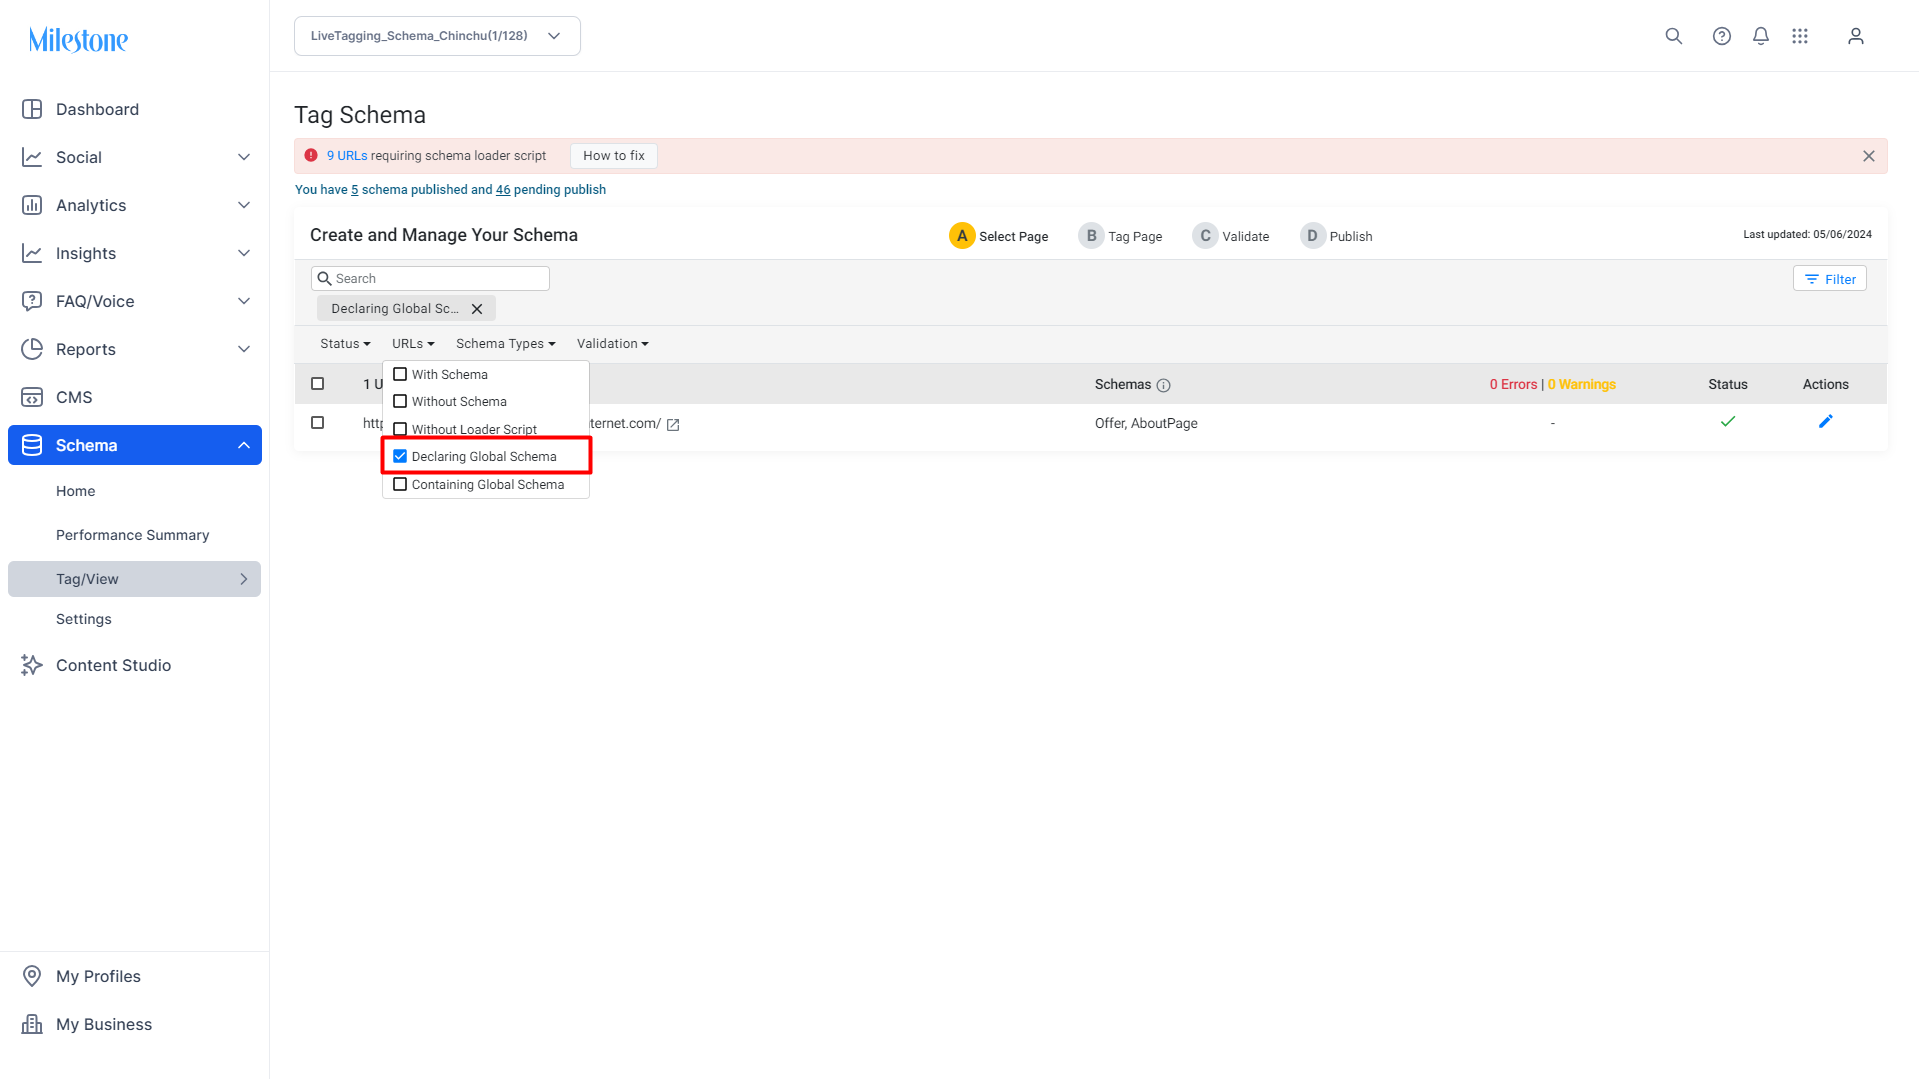This screenshot has height=1079, width=1919.
Task: Click the Social chart icon
Action: [x=32, y=157]
